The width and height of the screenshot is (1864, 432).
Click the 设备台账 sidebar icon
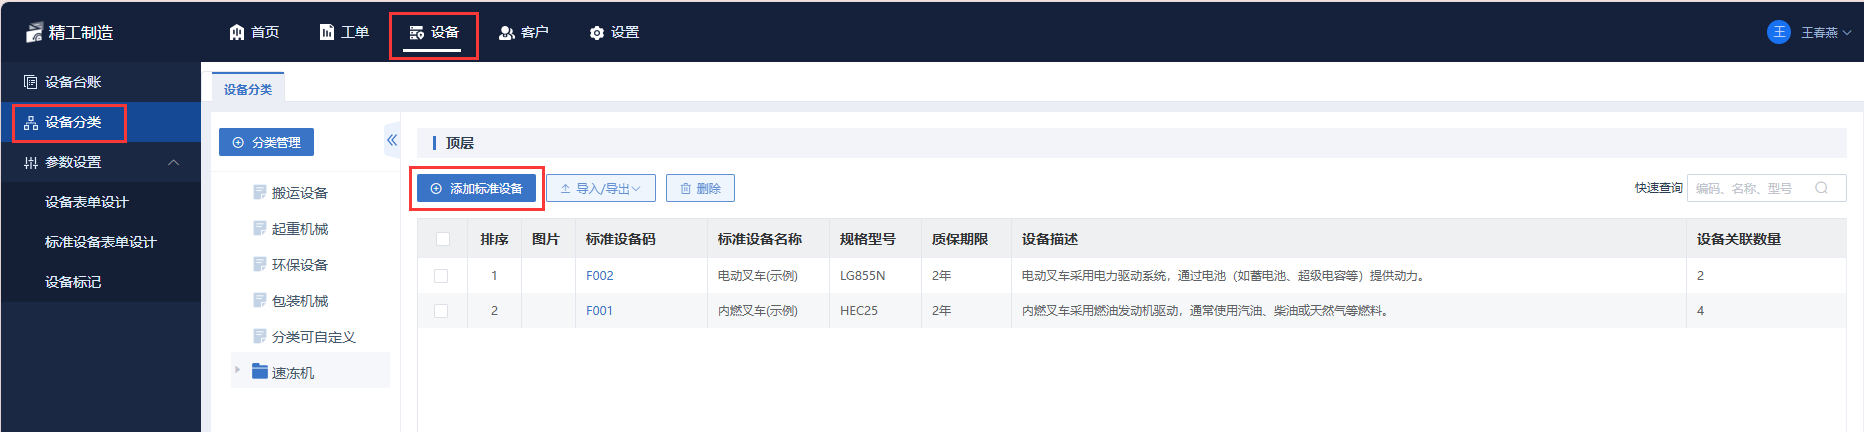coord(31,82)
